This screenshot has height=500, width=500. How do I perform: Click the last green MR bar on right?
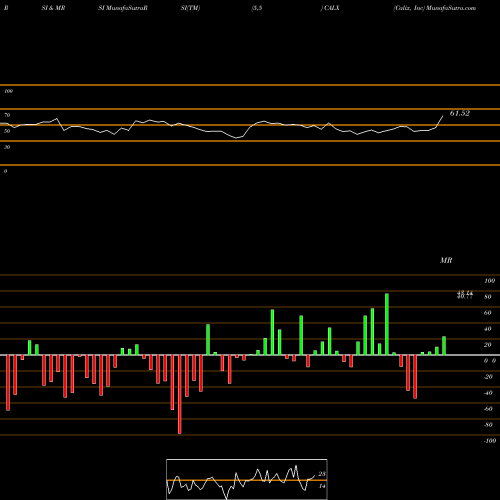444,346
